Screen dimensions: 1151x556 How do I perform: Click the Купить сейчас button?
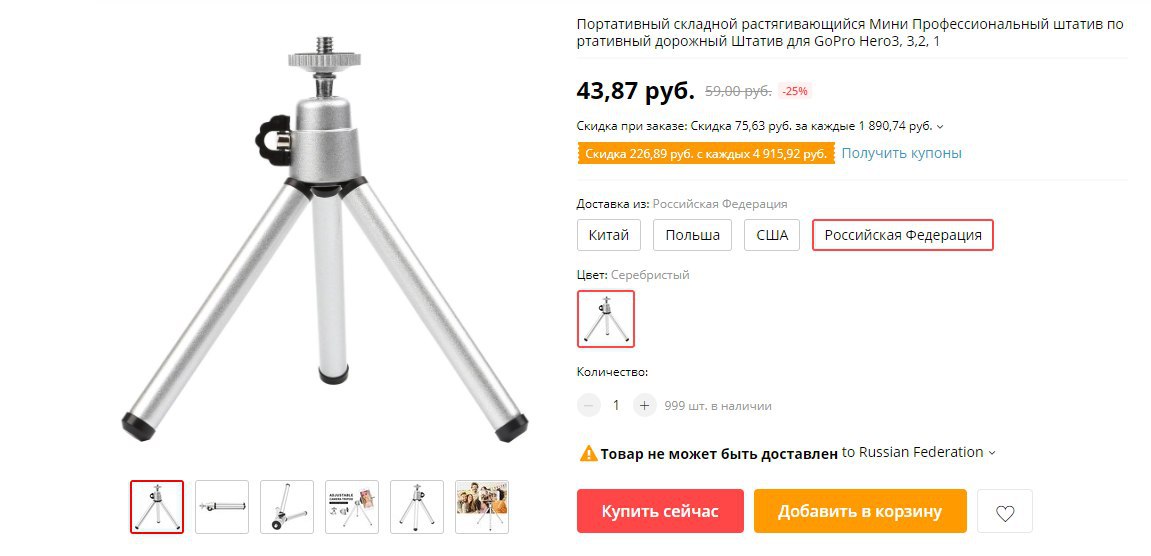point(660,511)
